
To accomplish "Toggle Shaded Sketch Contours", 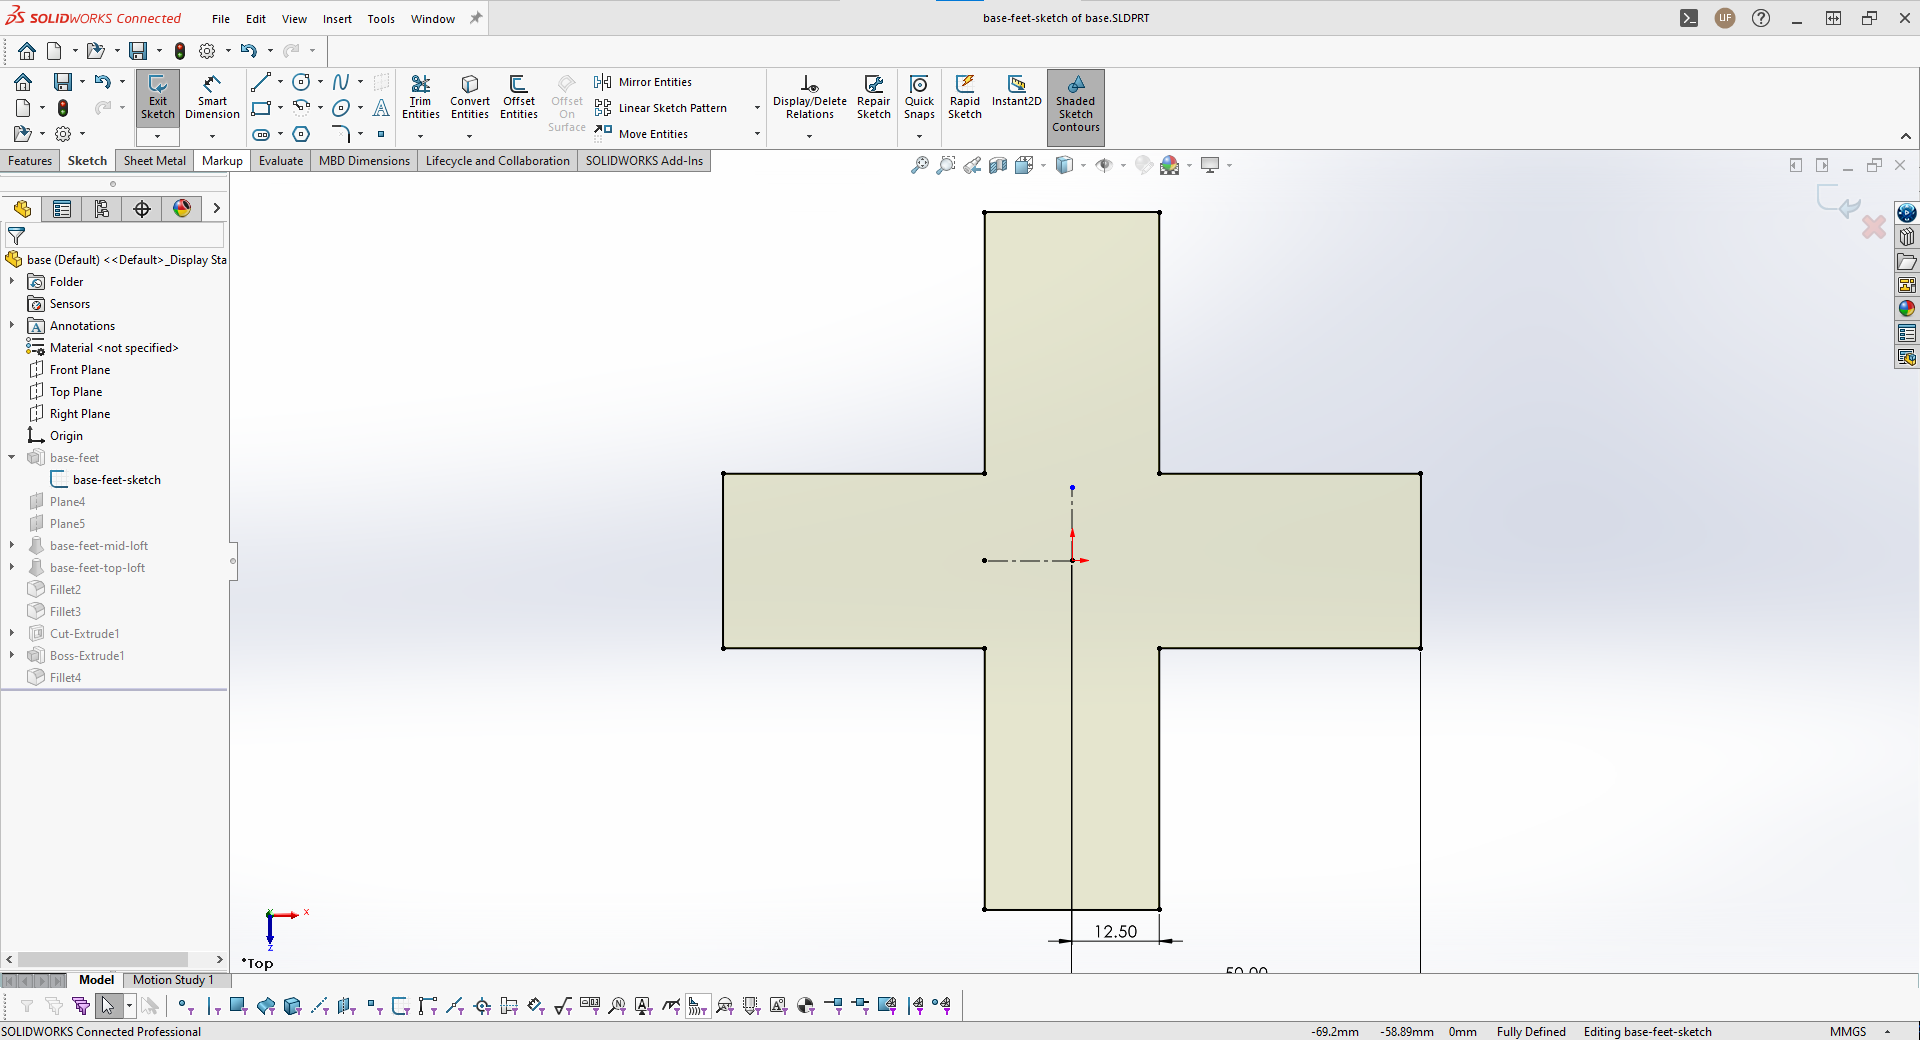I will [1076, 102].
